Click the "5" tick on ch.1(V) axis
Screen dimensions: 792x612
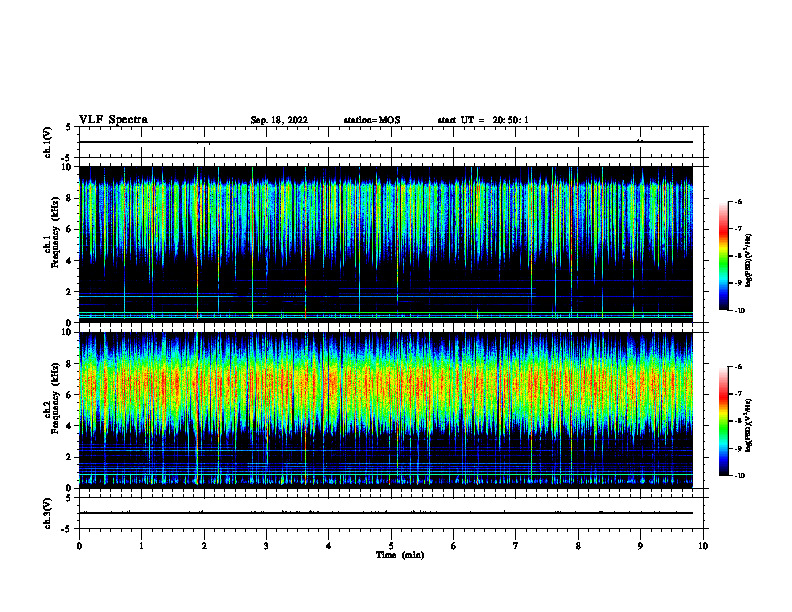click(x=69, y=127)
